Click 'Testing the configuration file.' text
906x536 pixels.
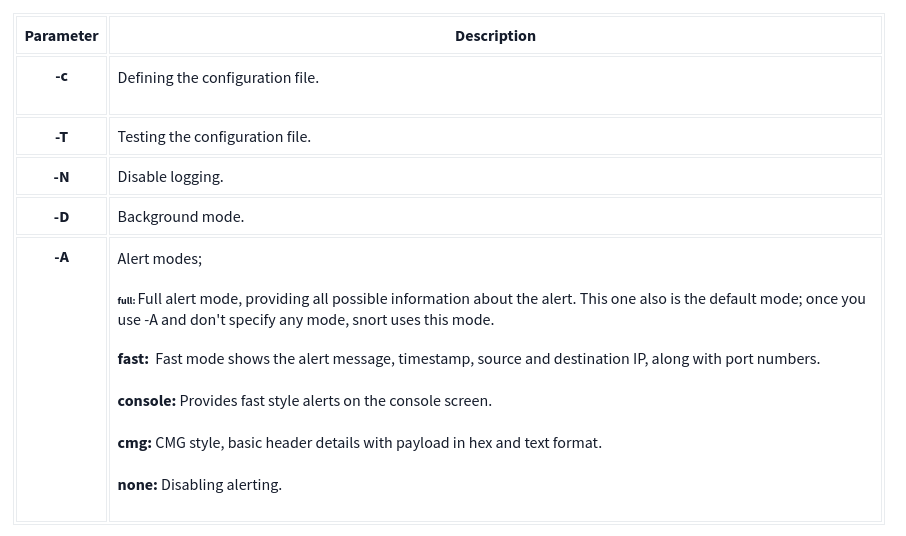(214, 137)
